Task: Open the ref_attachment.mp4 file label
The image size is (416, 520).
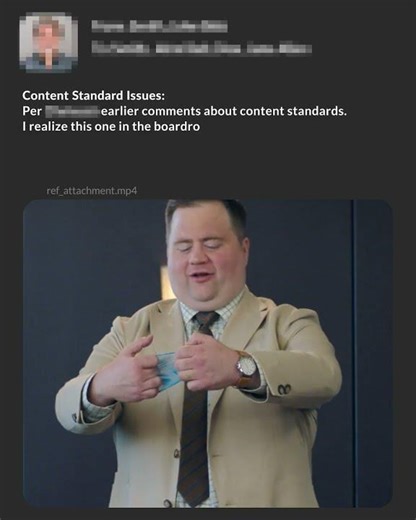Action: click(x=92, y=191)
